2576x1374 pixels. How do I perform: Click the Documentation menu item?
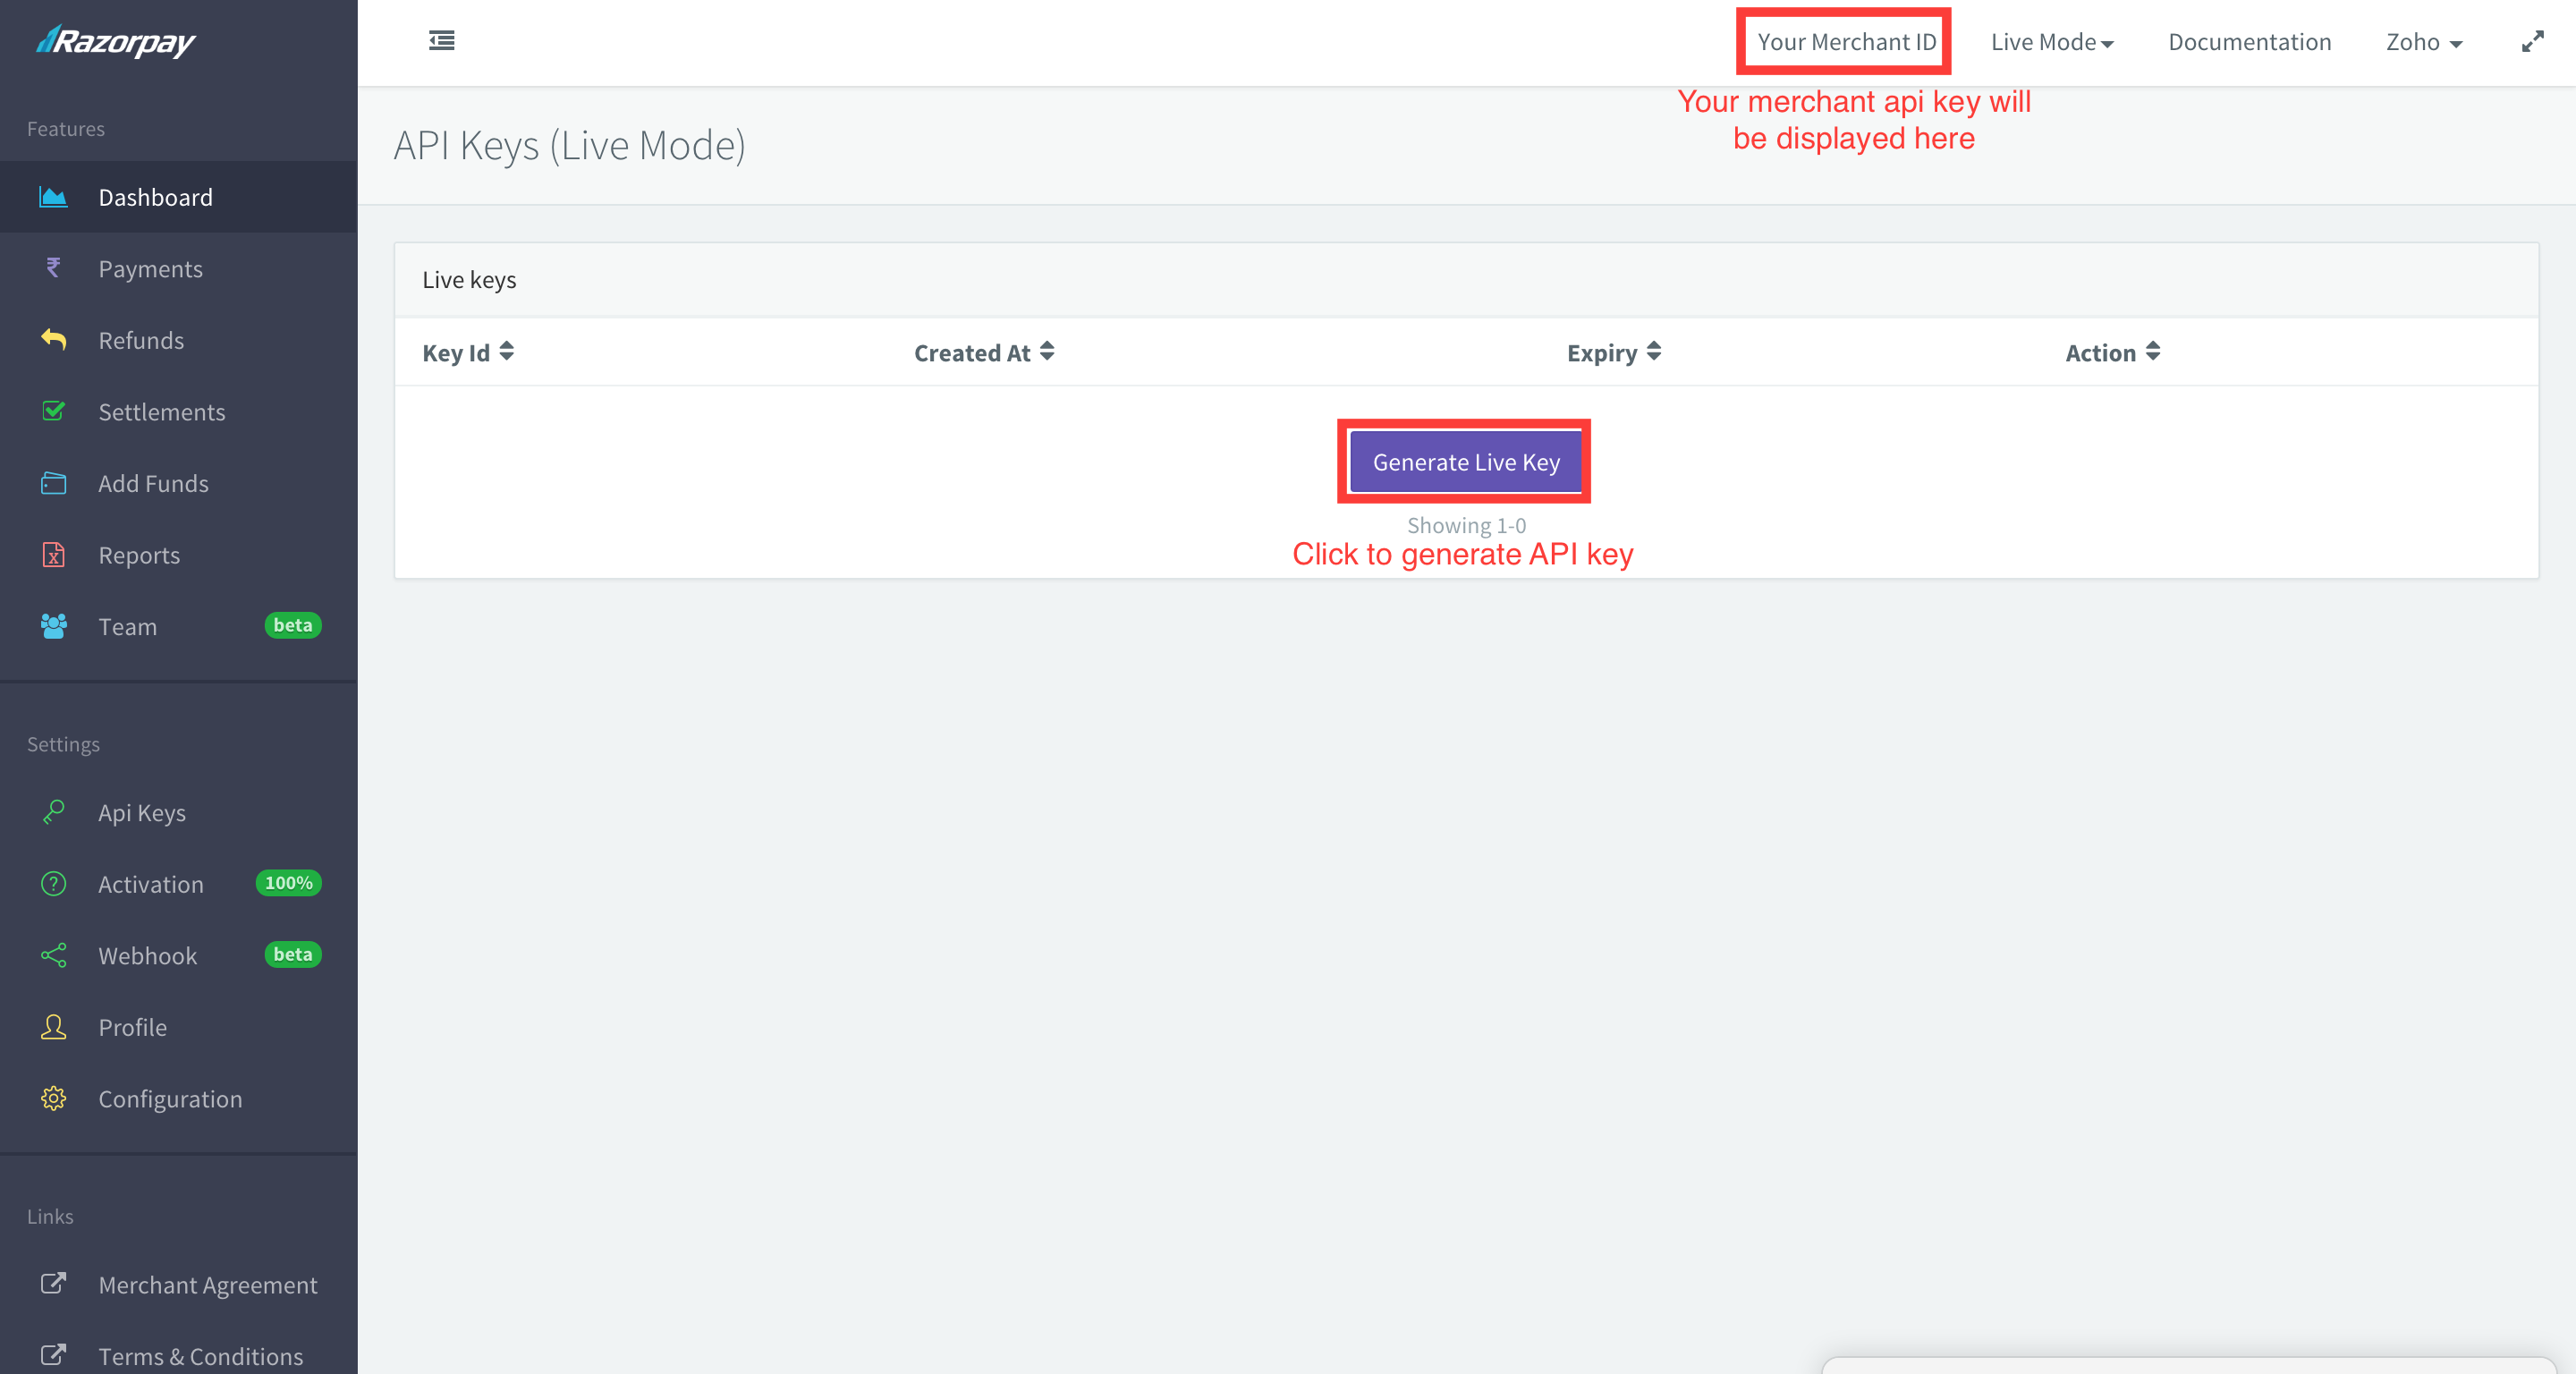click(2249, 41)
